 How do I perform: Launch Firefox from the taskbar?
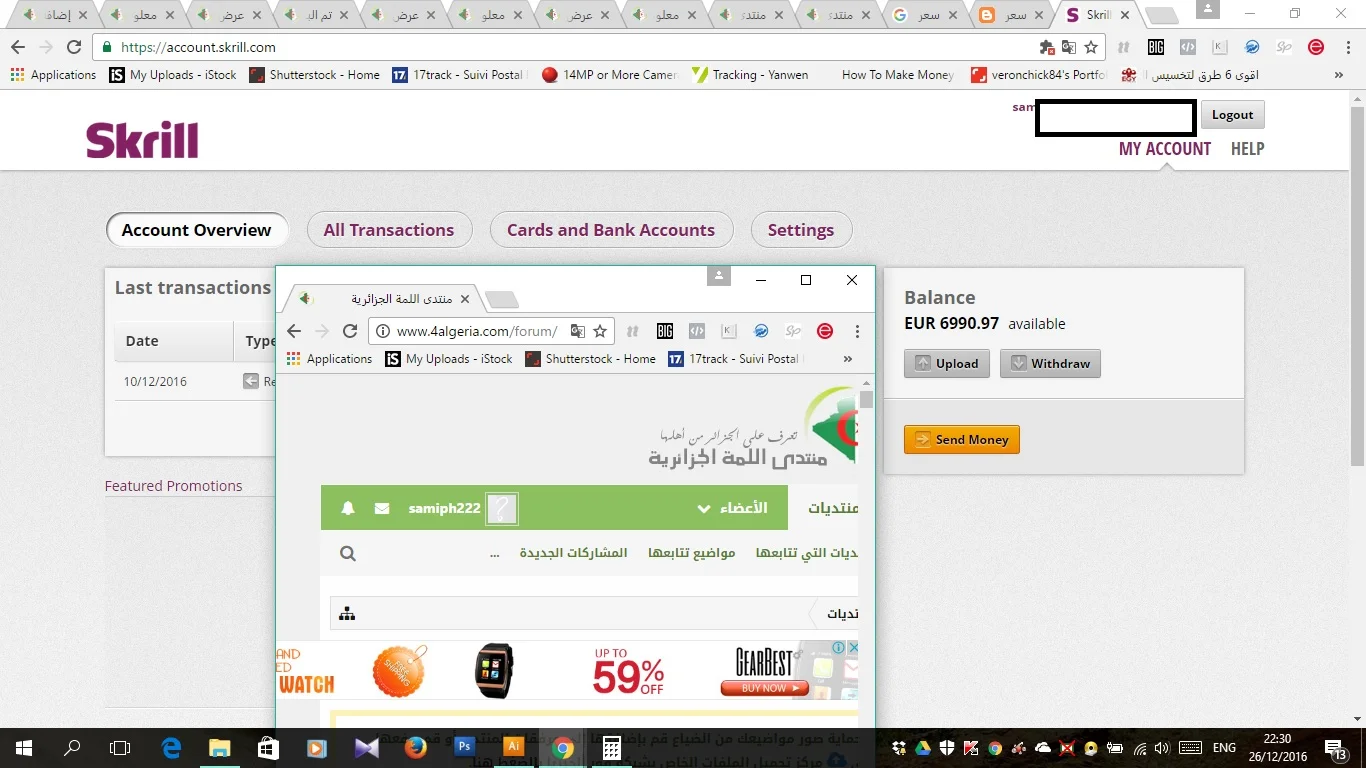point(415,747)
